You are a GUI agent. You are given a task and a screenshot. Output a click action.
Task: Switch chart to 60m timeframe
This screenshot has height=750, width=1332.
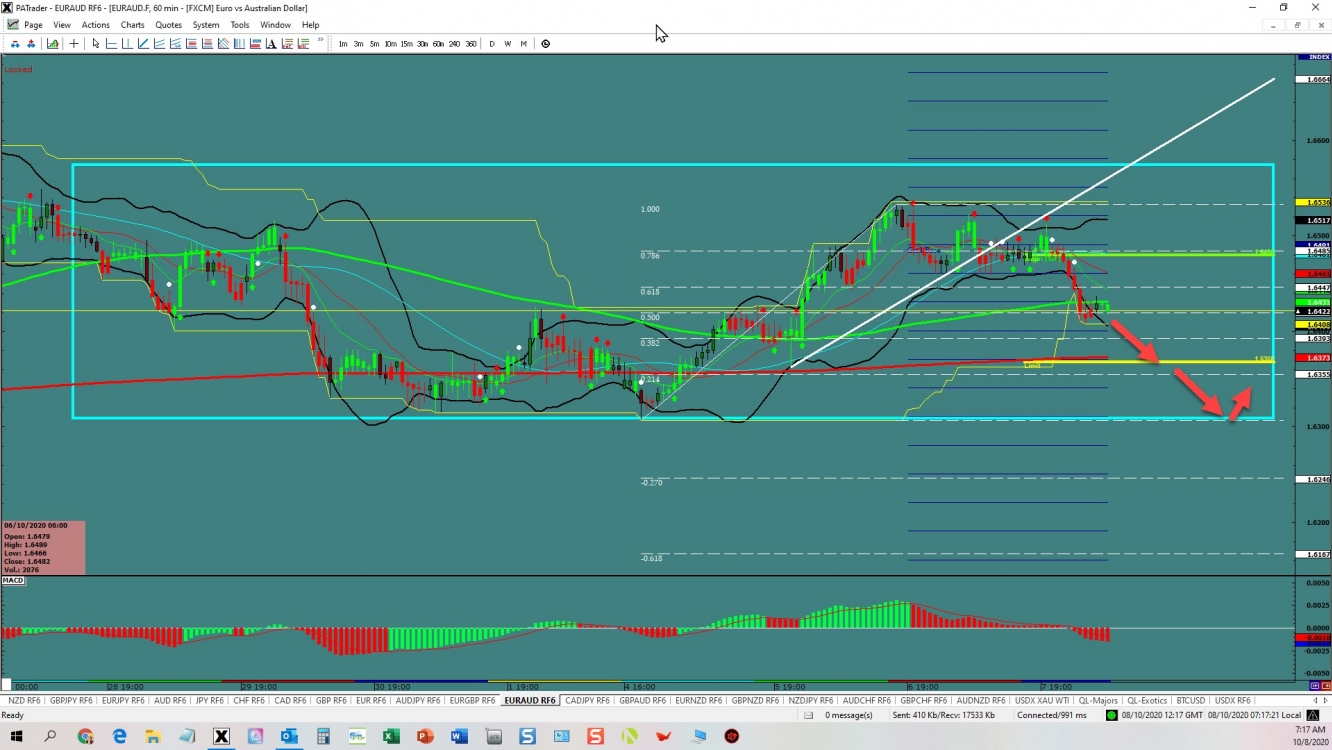[x=438, y=44]
